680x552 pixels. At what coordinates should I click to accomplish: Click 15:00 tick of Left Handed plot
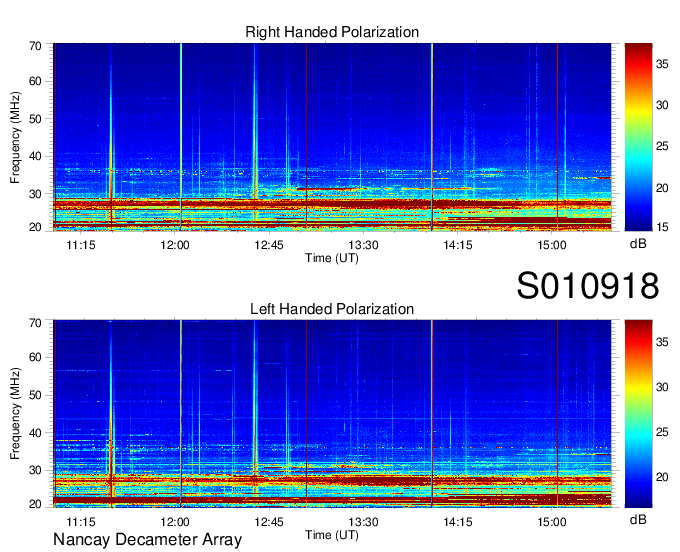(552, 522)
